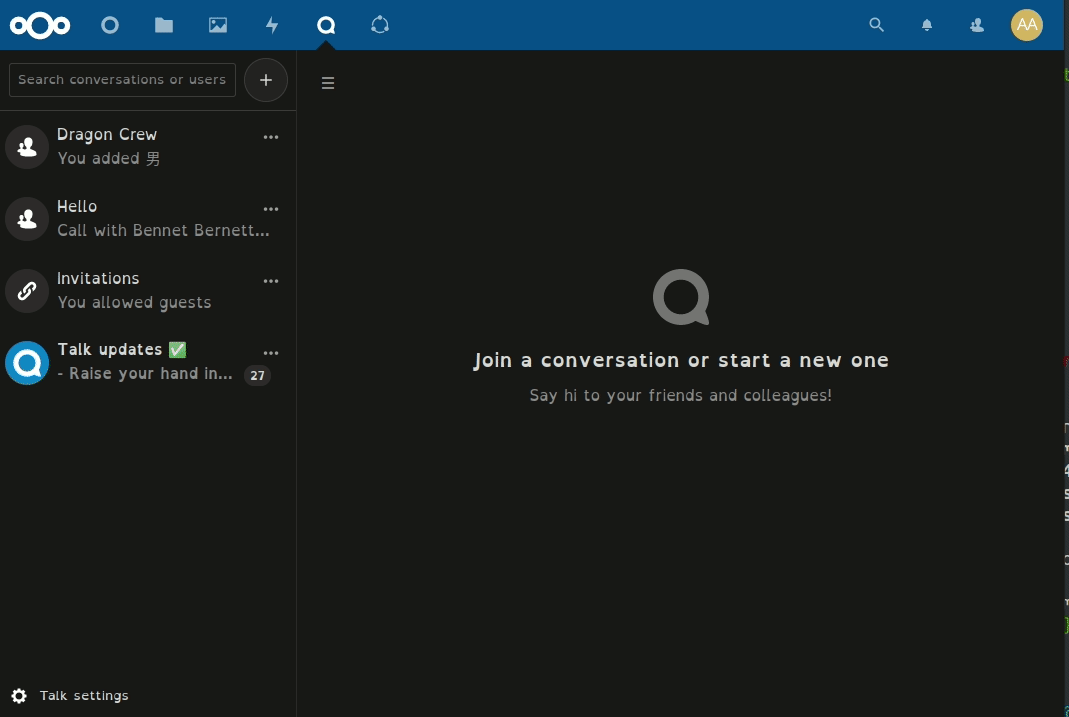Toggle the navigation hamburger menu

[328, 83]
